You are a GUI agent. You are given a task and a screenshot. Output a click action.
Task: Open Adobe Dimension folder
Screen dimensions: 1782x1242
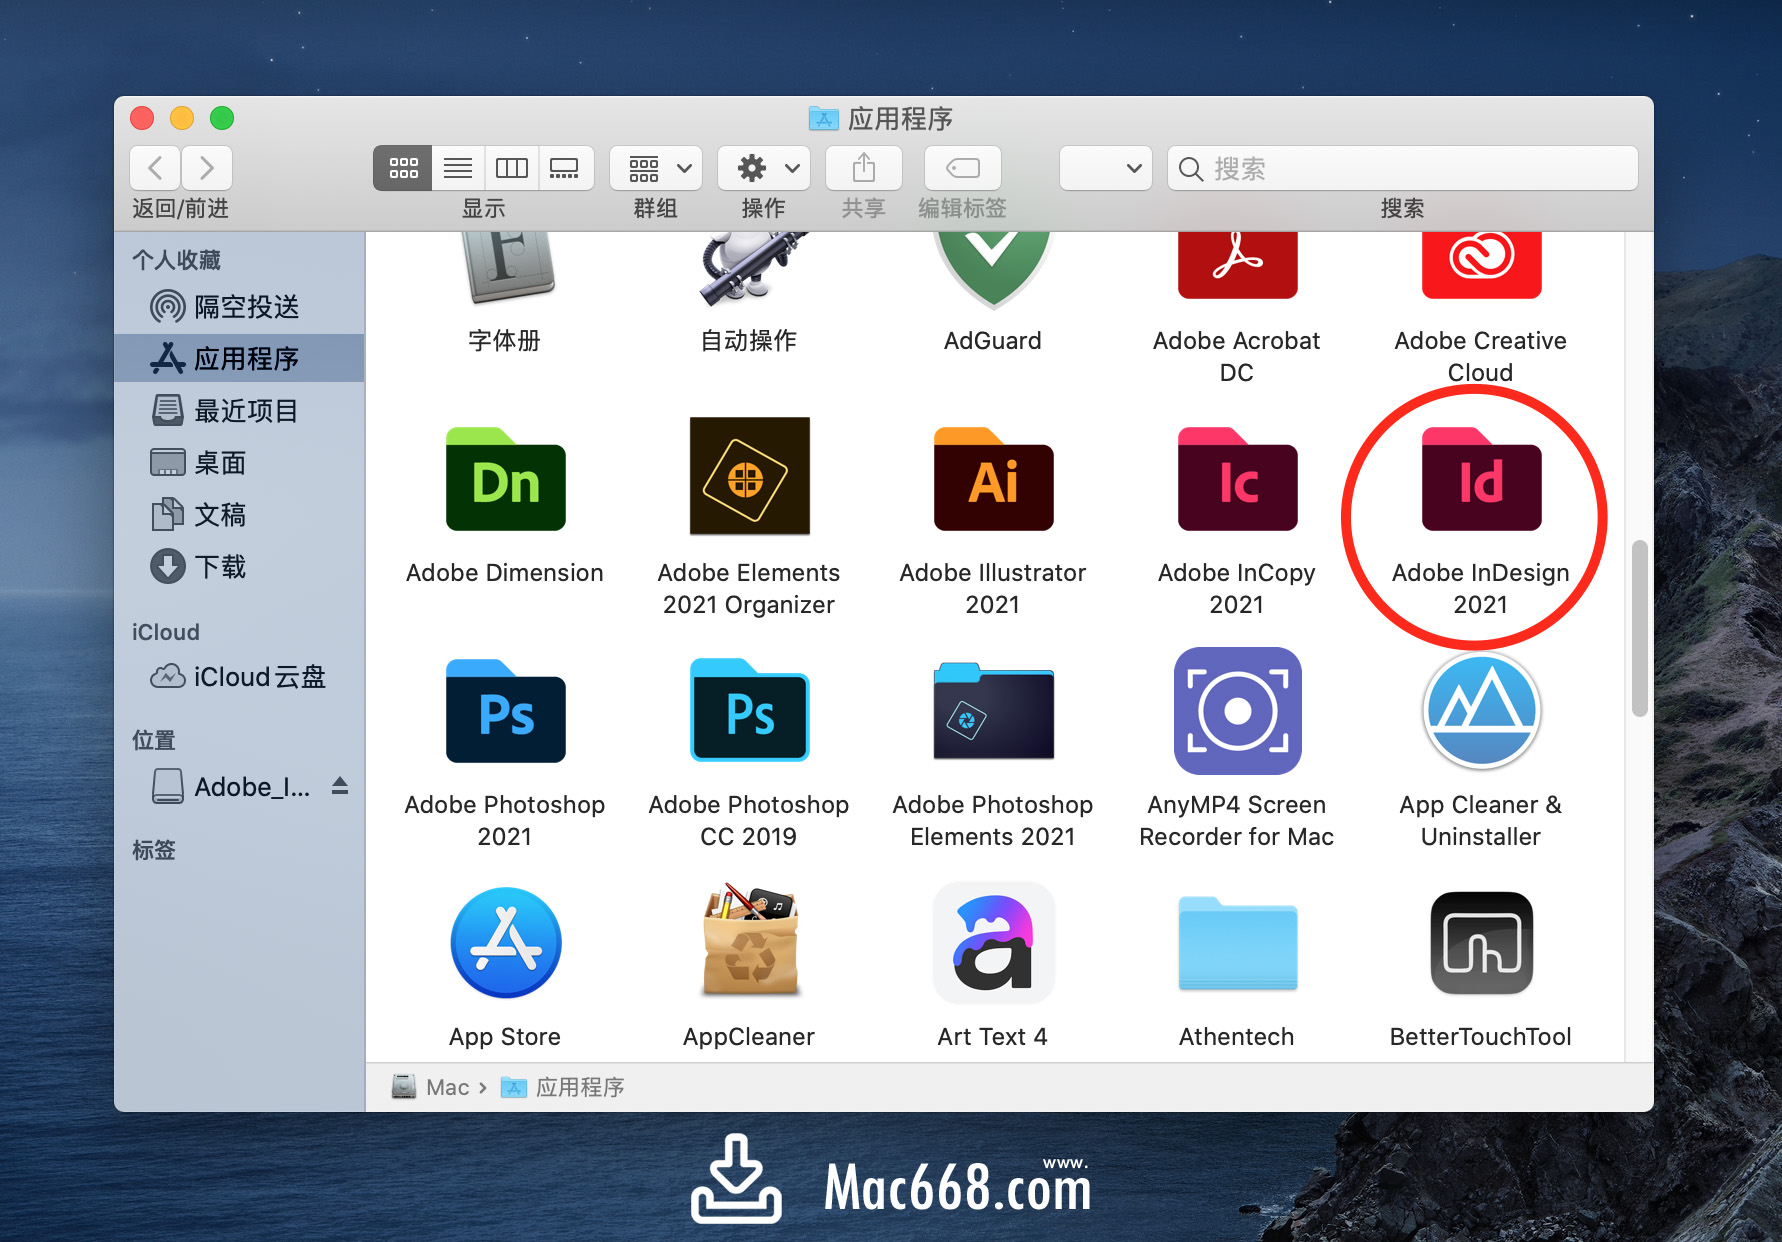click(x=505, y=479)
